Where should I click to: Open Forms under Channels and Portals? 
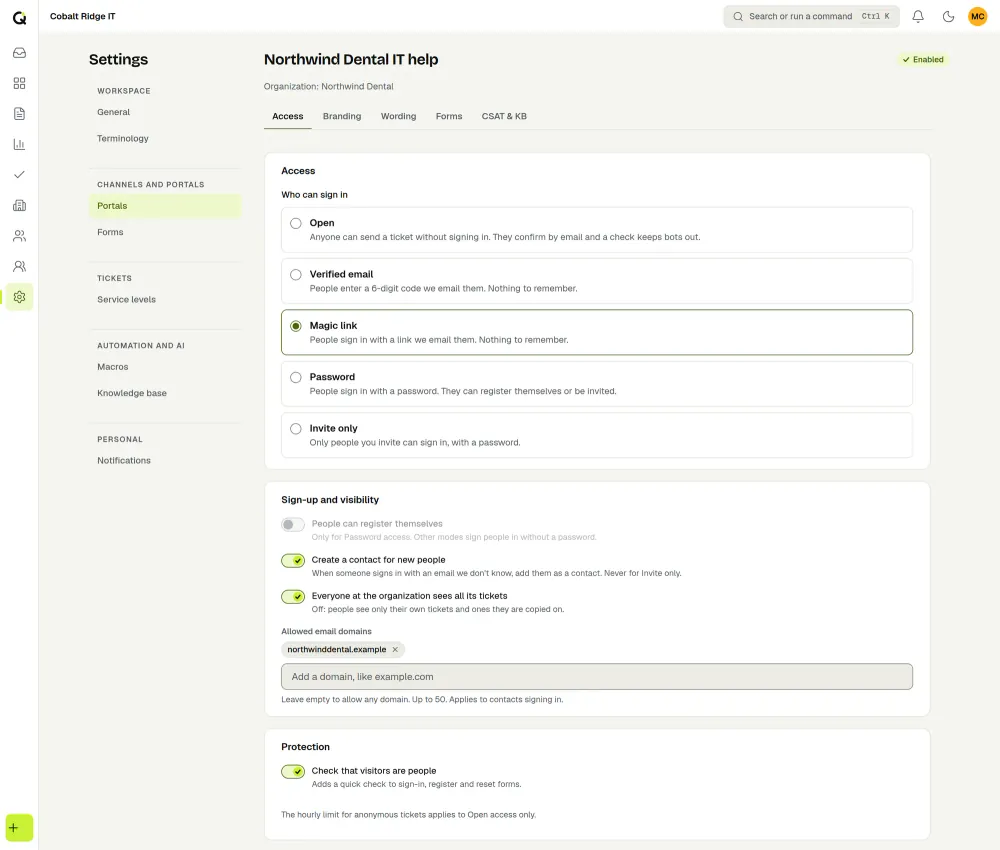(165, 232)
